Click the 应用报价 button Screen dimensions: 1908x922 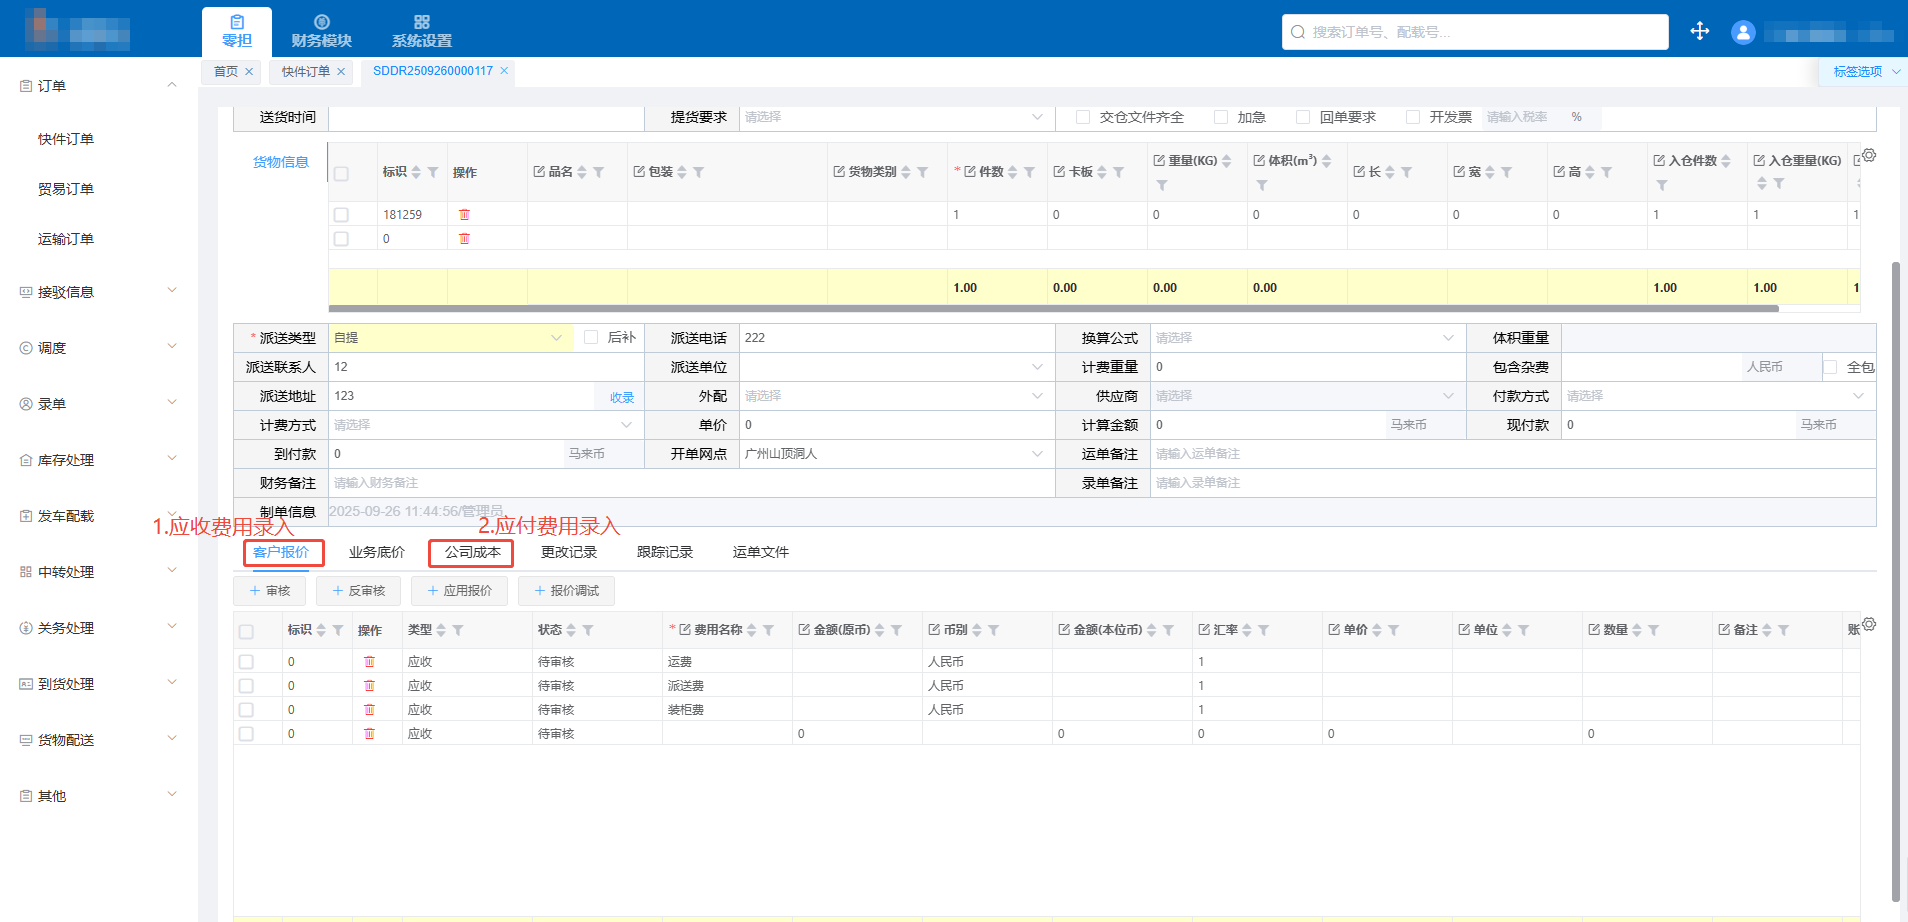pos(459,591)
